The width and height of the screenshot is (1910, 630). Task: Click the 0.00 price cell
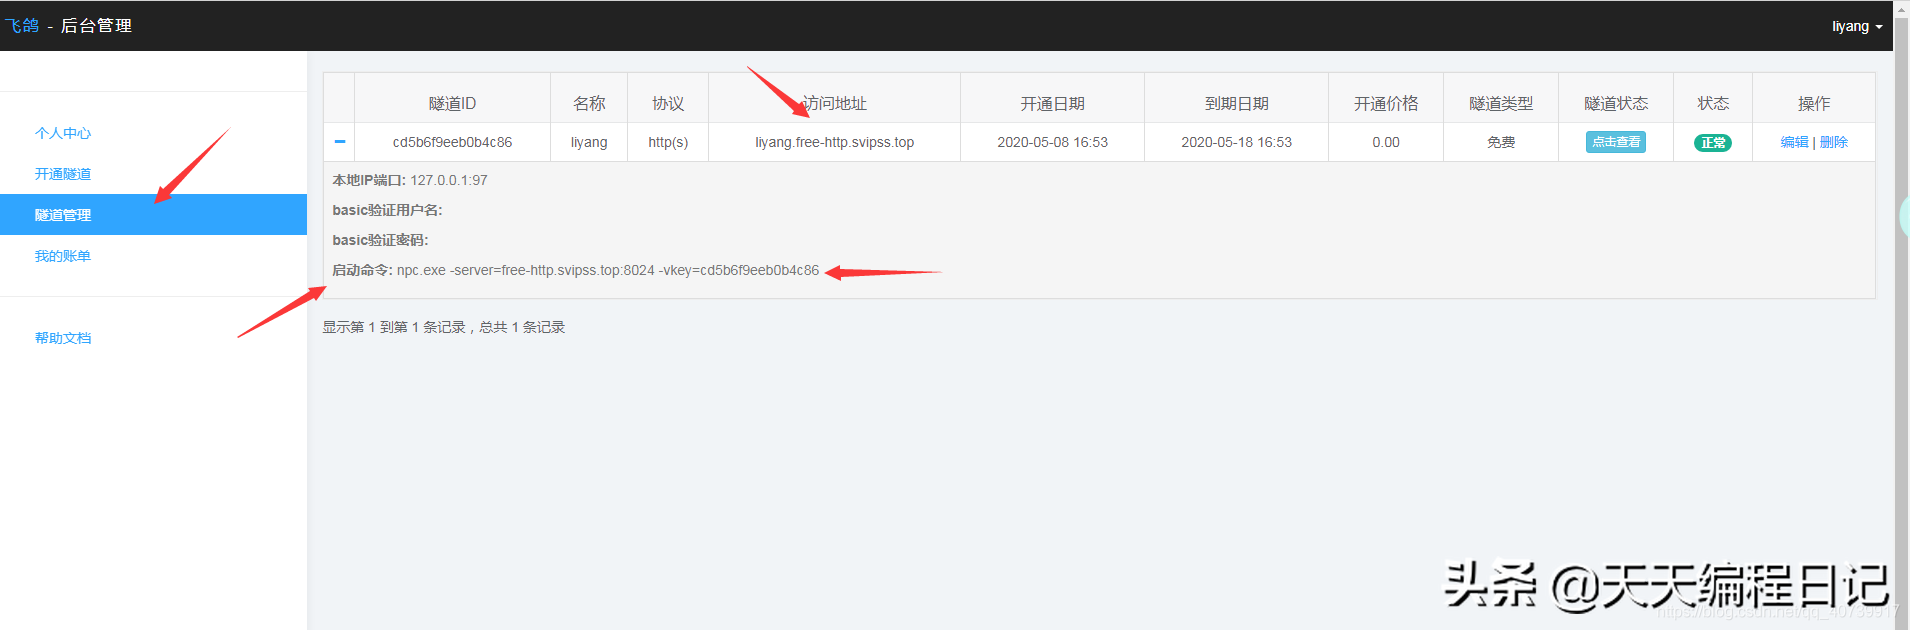(x=1386, y=142)
